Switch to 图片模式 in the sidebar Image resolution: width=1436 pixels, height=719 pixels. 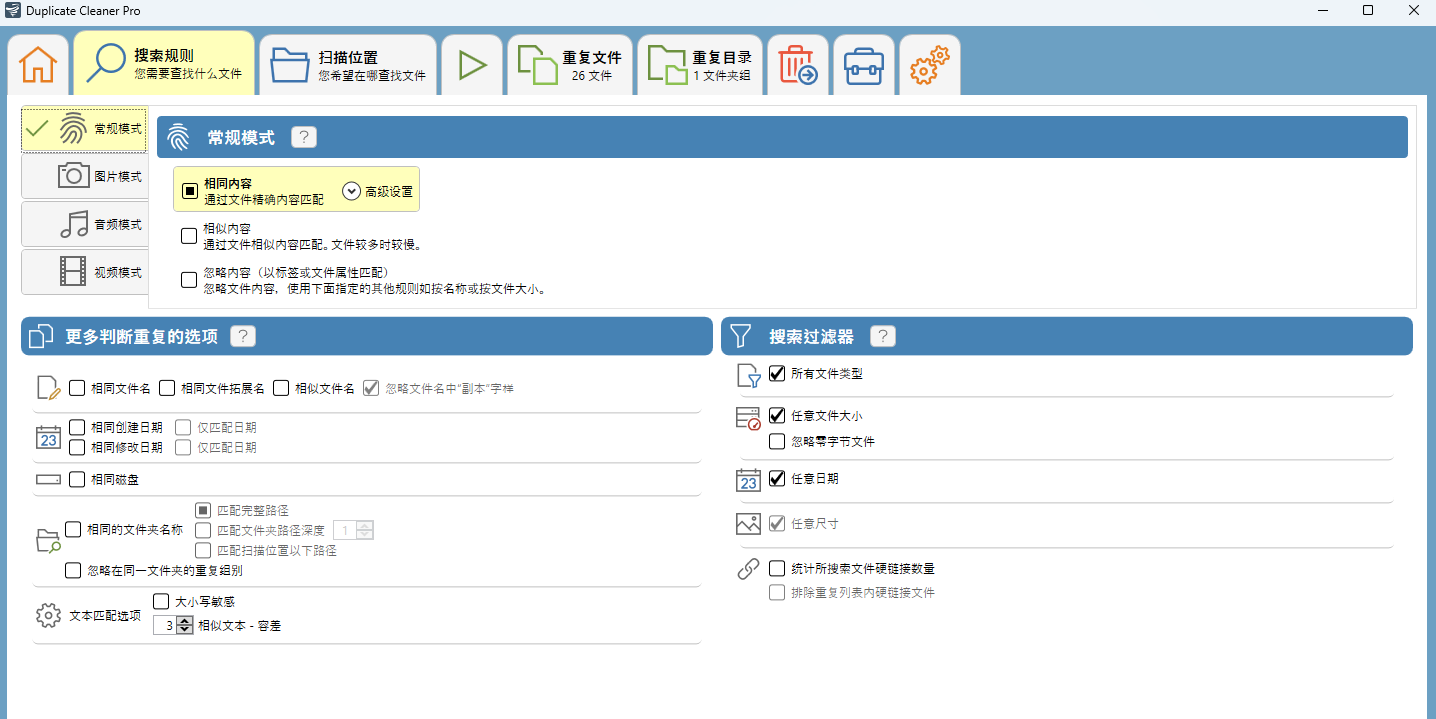coord(83,176)
